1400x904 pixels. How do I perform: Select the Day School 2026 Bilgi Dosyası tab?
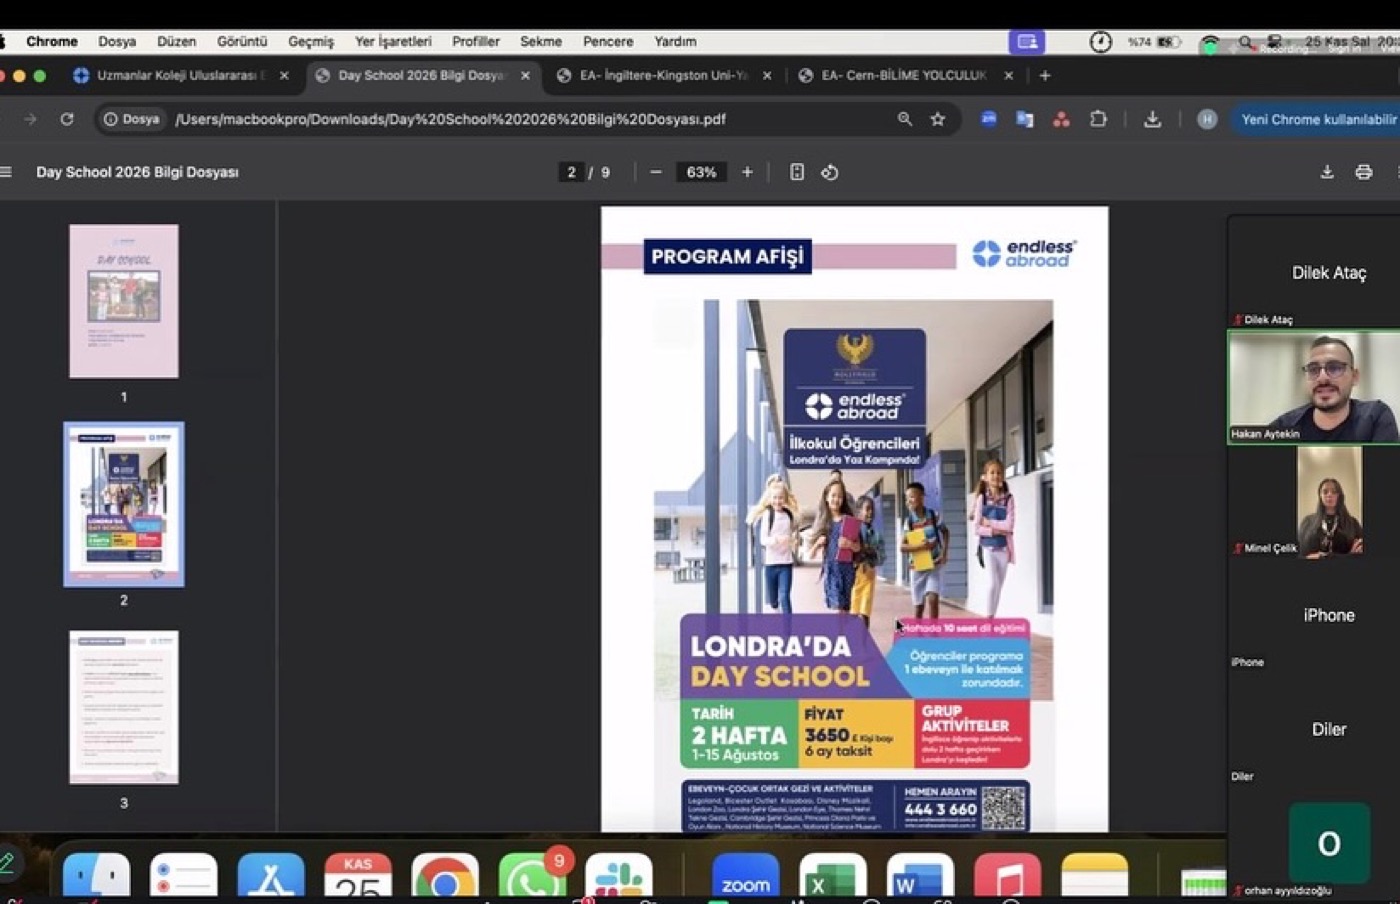(x=422, y=75)
